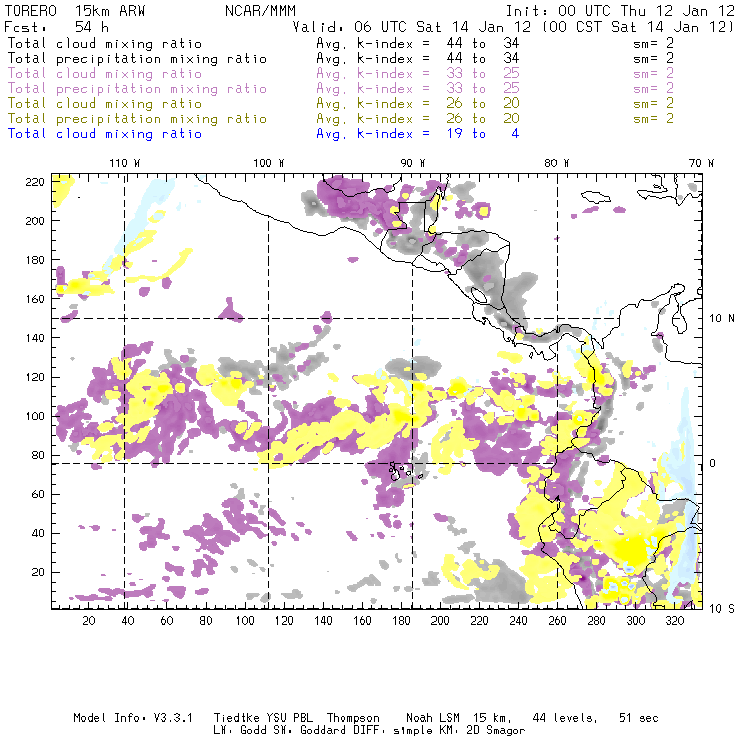
Task: Select the olive 'Total precipitation mixing ratio' legend entry
Action: point(137,118)
